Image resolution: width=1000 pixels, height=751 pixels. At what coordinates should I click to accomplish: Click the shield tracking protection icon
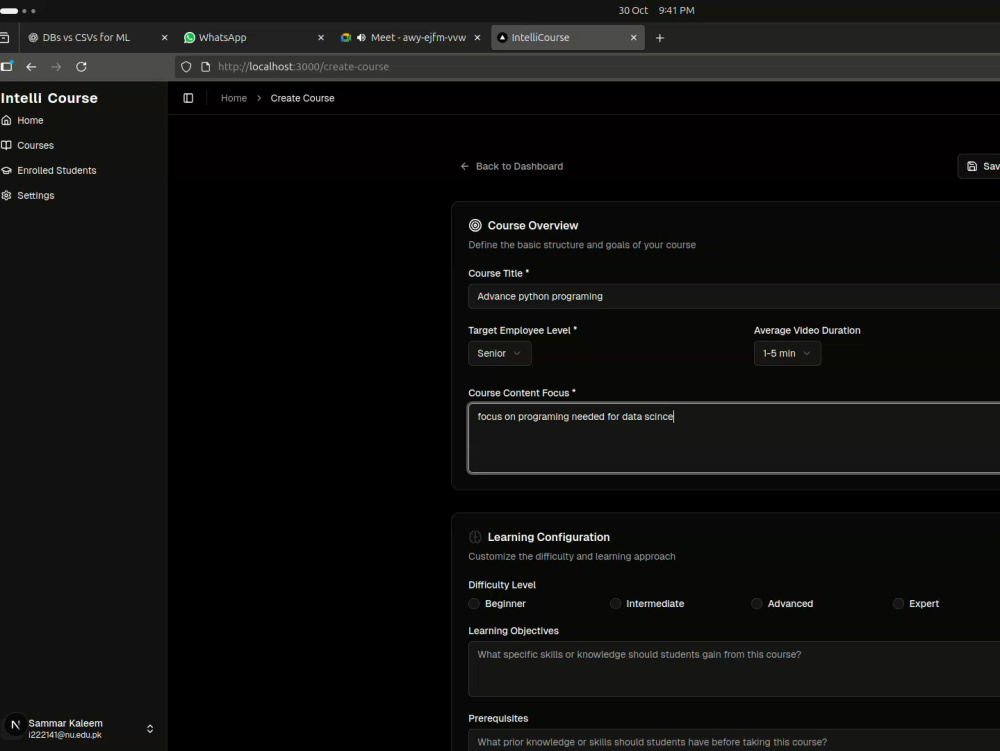(186, 66)
